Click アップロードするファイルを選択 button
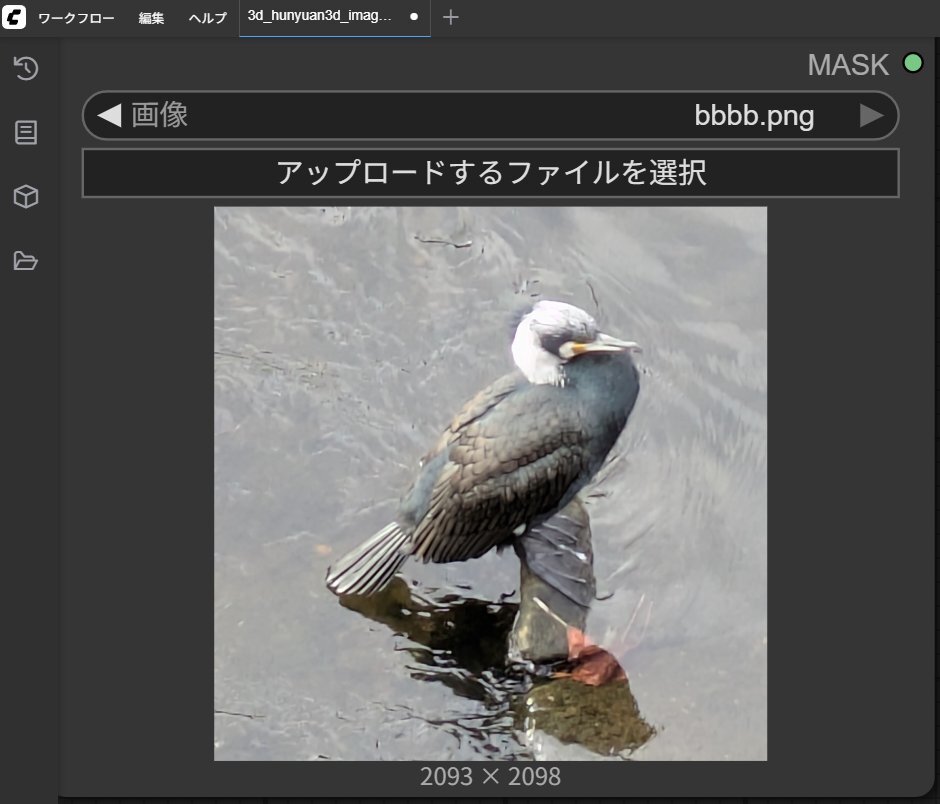 [x=490, y=173]
